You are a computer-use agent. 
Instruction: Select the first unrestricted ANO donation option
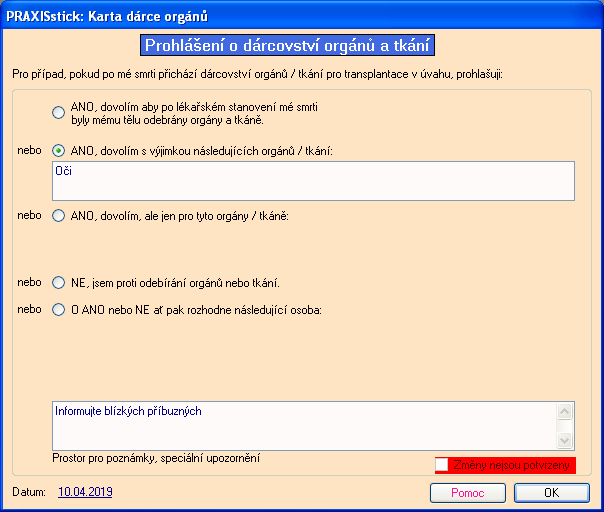59,112
